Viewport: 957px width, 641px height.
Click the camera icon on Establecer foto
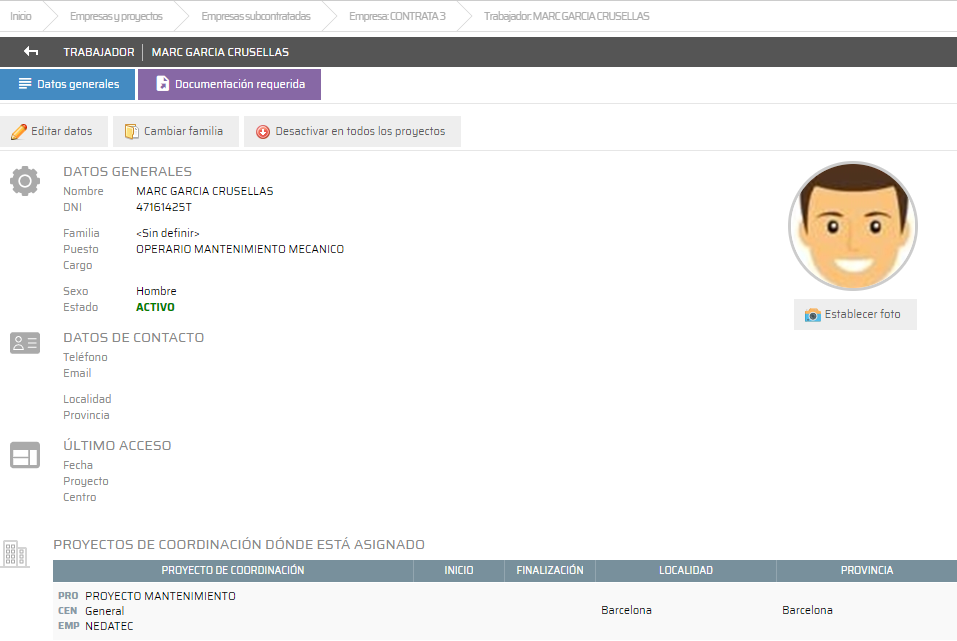[x=812, y=314]
